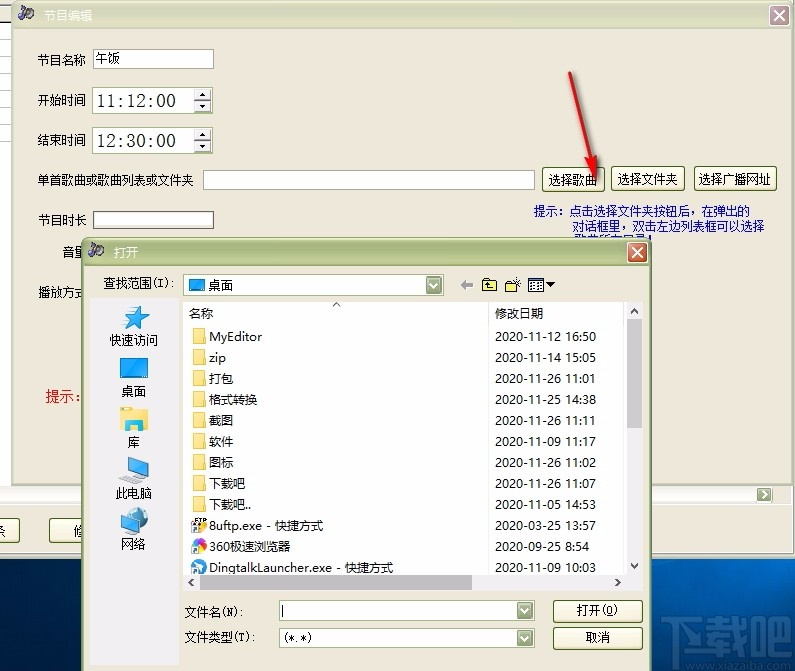This screenshot has height=671, width=795.
Task: Increase the 开始时间 value with up arrow
Action: point(203,95)
